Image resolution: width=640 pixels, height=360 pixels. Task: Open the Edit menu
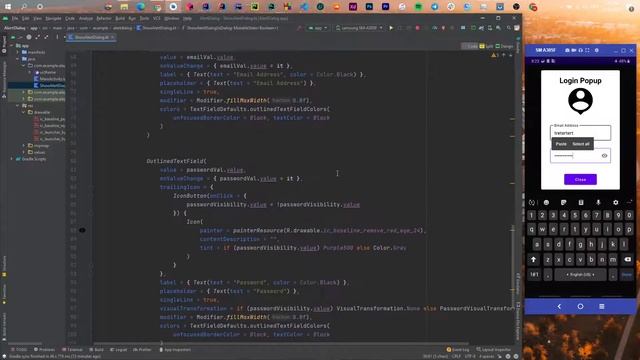(x=26, y=18)
